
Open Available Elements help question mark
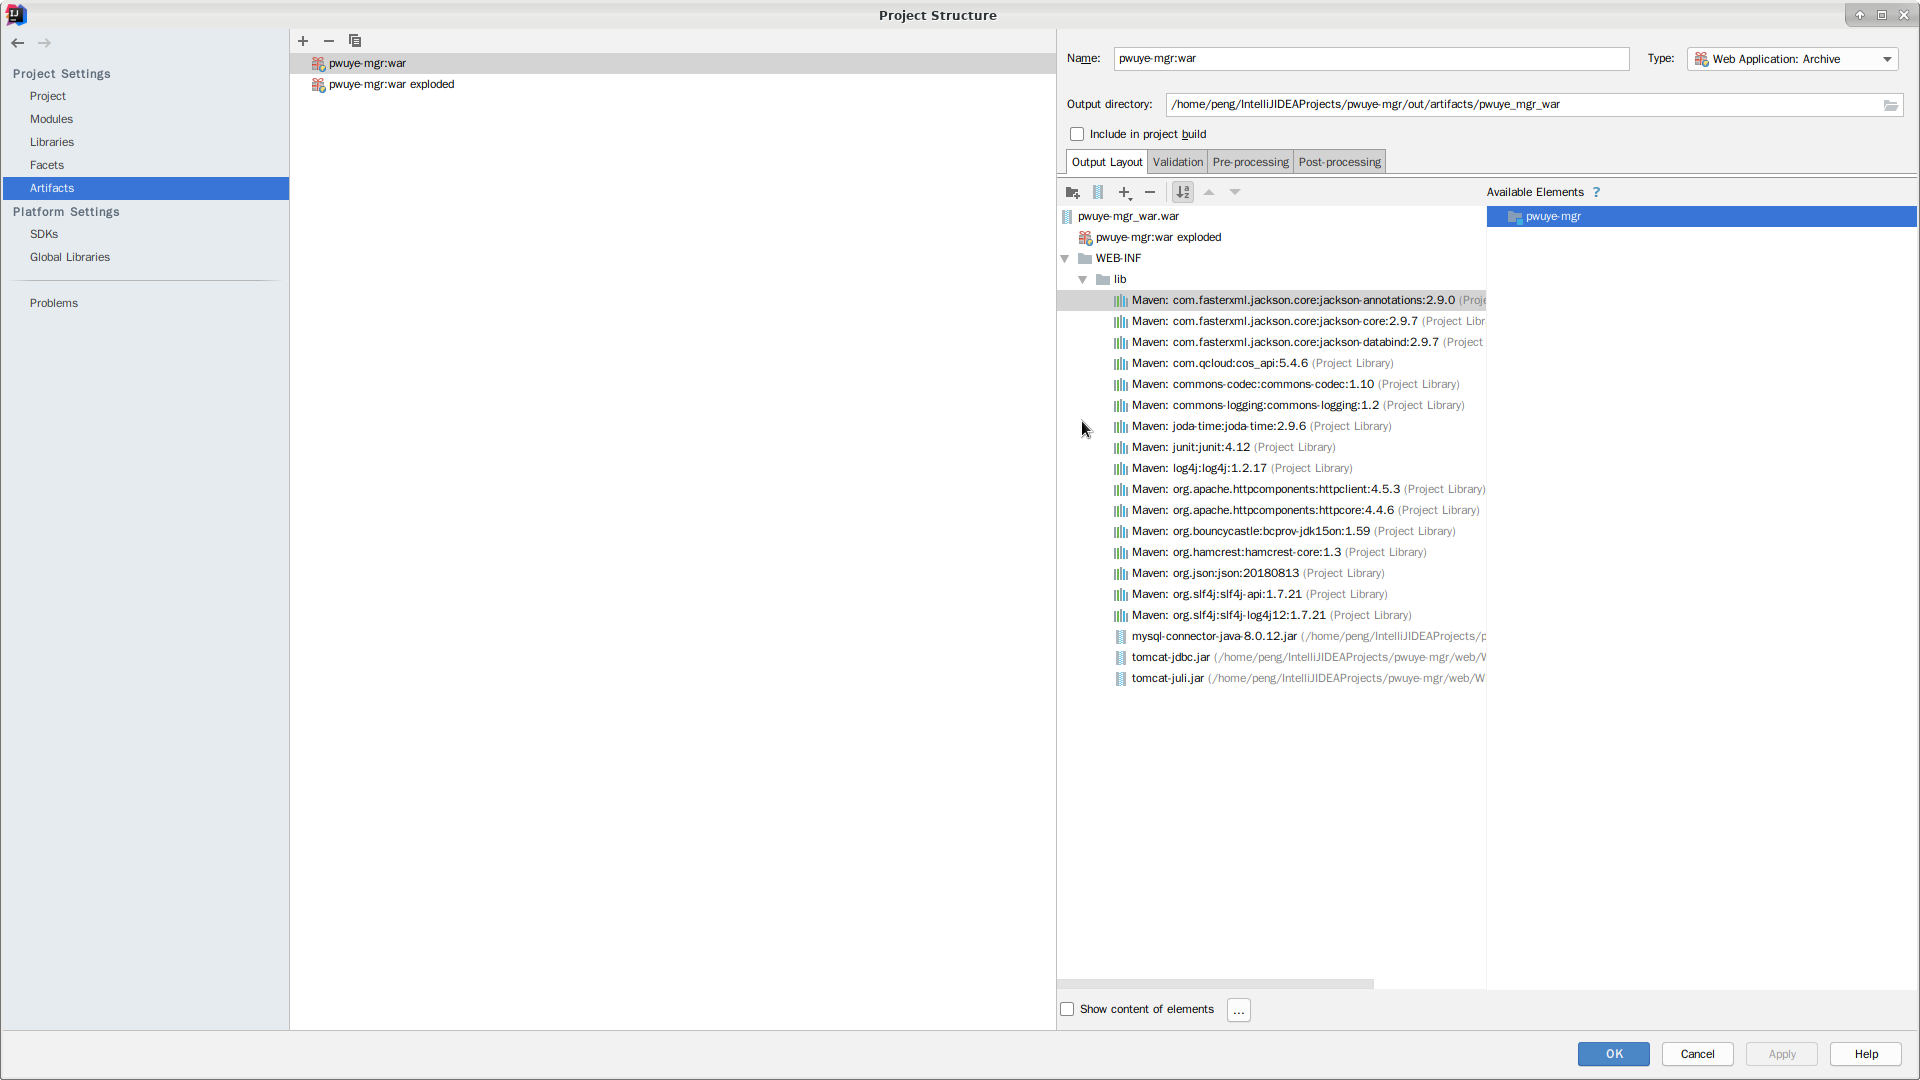(x=1596, y=192)
